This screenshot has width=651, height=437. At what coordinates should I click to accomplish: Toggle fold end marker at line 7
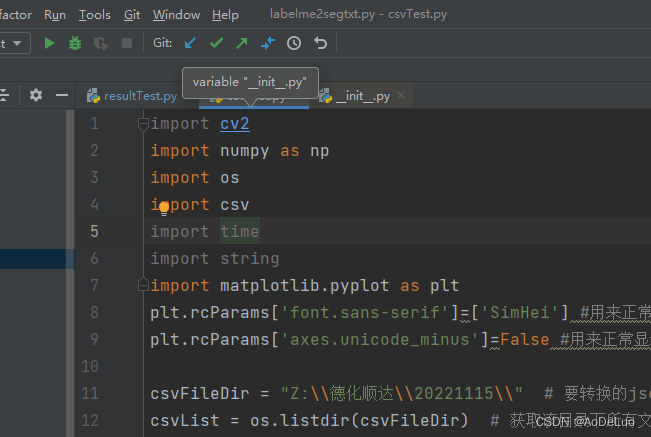pyautogui.click(x=143, y=284)
